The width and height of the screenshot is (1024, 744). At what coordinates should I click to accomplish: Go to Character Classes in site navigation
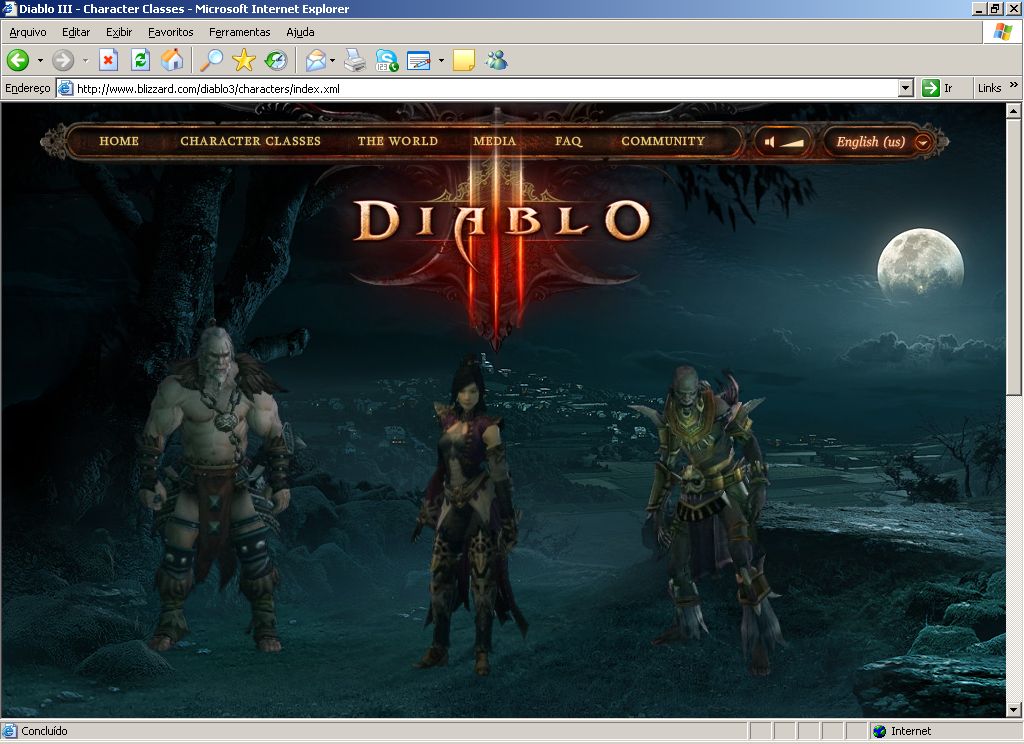pyautogui.click(x=250, y=141)
